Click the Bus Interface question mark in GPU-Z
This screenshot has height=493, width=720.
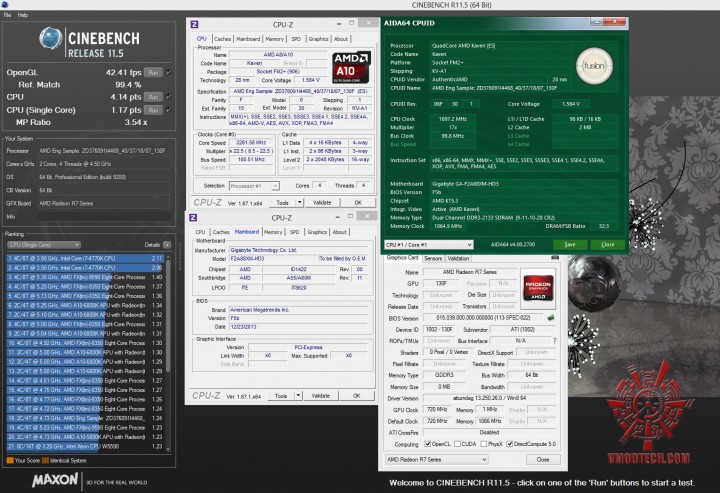(555, 341)
